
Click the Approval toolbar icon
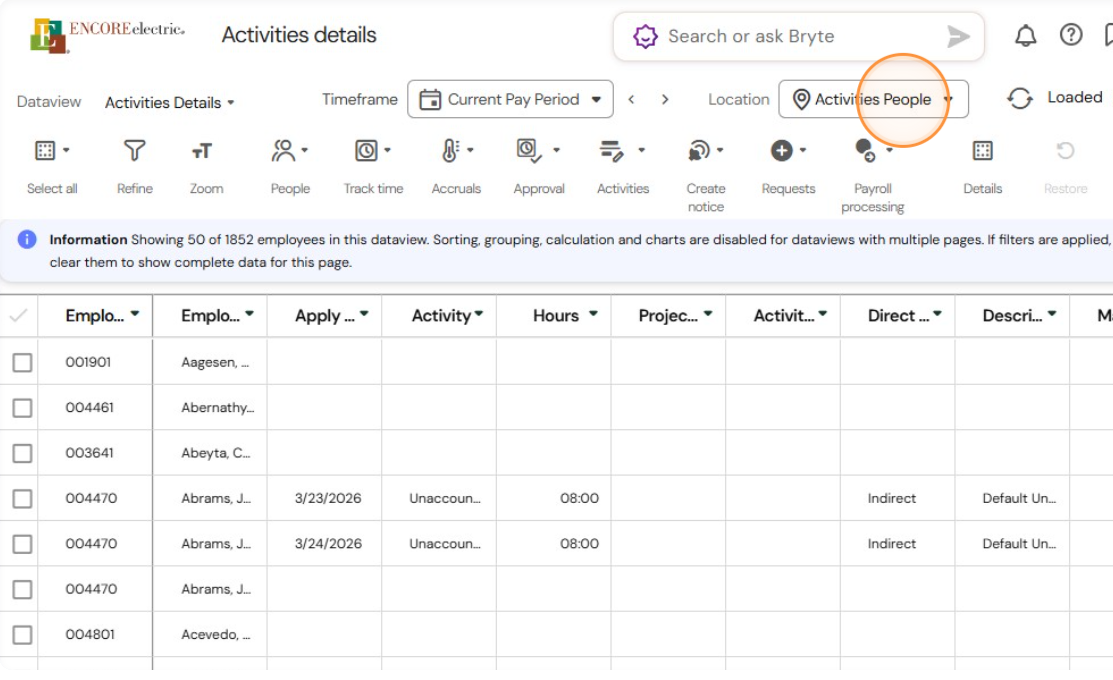[x=528, y=150]
